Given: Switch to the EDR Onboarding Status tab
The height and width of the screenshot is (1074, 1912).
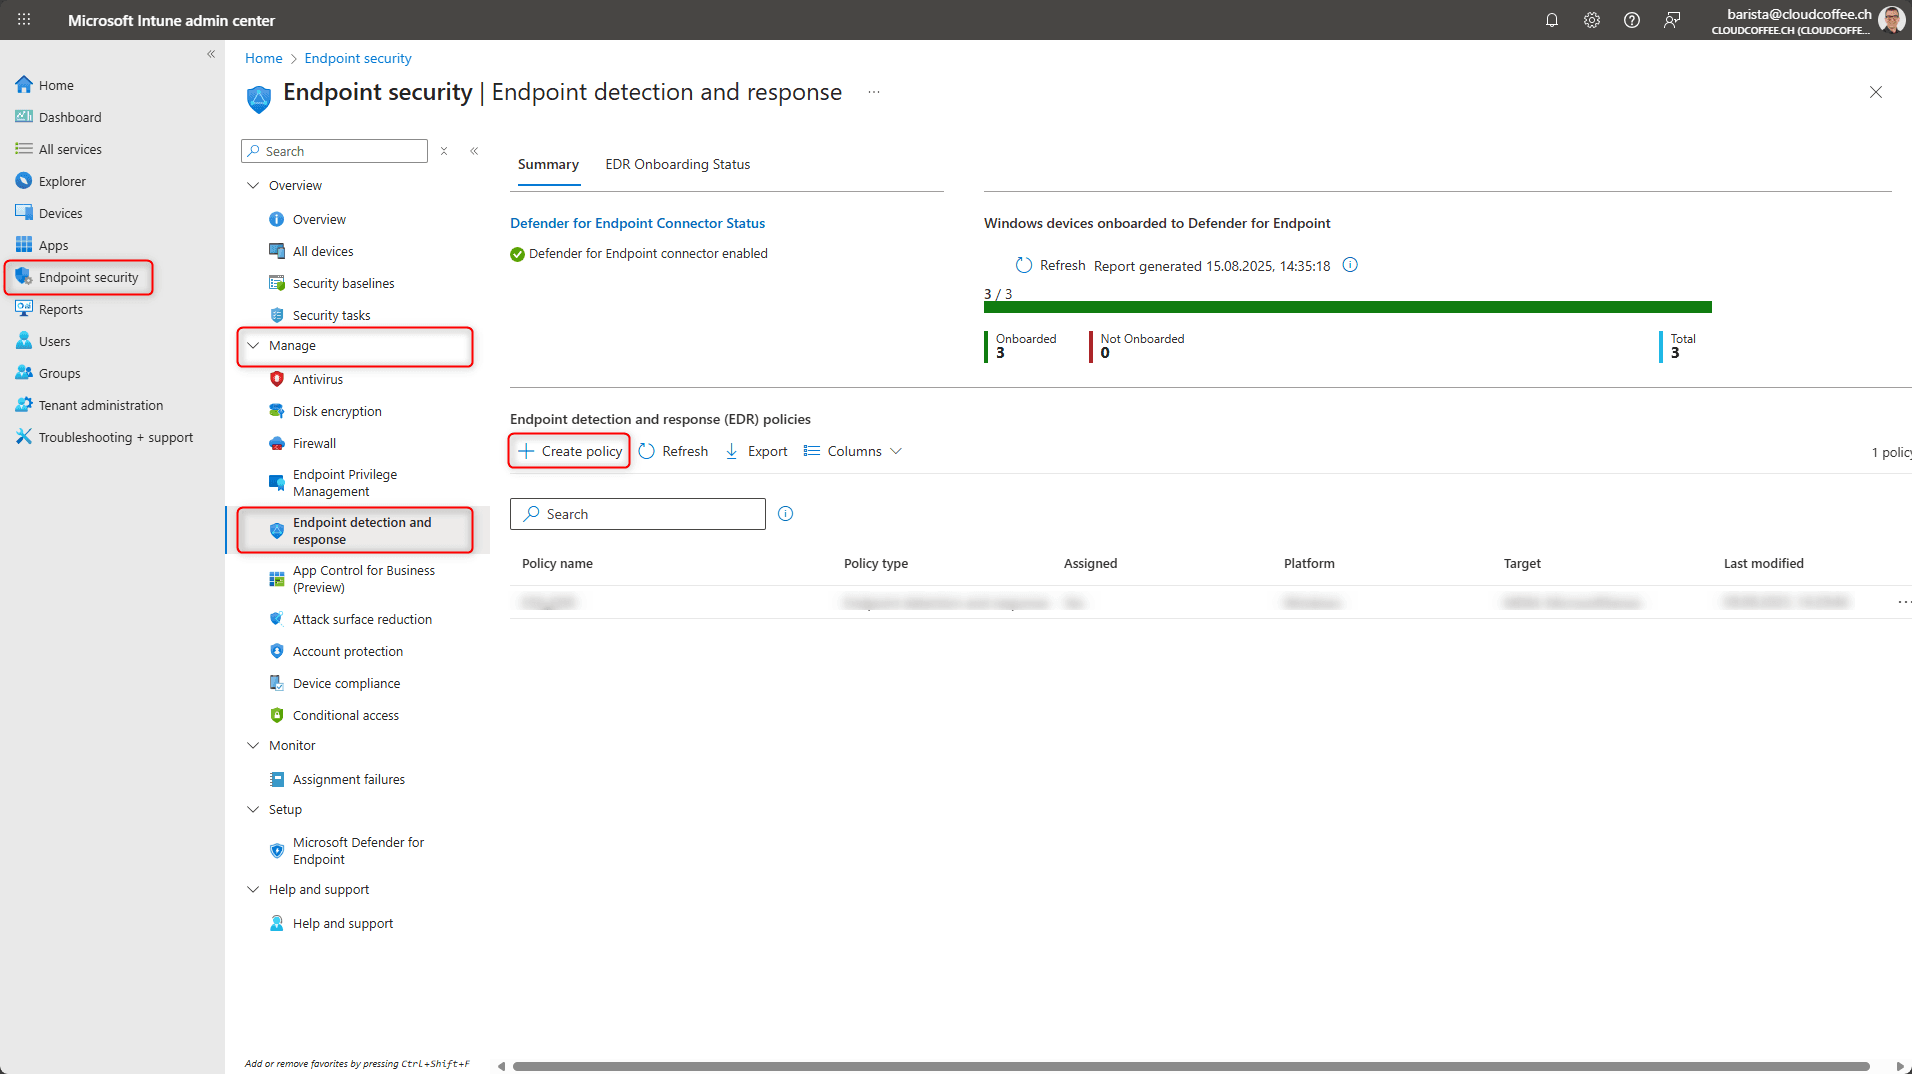Looking at the screenshot, I should (x=677, y=164).
